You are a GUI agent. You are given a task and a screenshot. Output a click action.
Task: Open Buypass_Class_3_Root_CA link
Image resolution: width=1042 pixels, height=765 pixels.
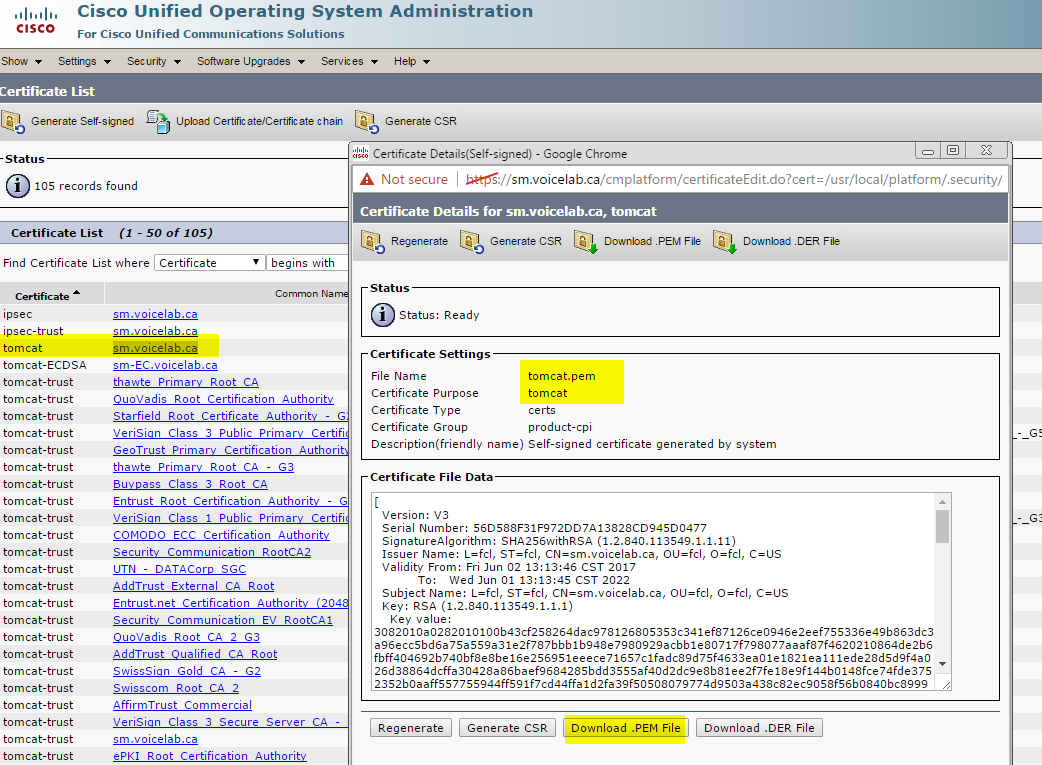click(x=190, y=484)
